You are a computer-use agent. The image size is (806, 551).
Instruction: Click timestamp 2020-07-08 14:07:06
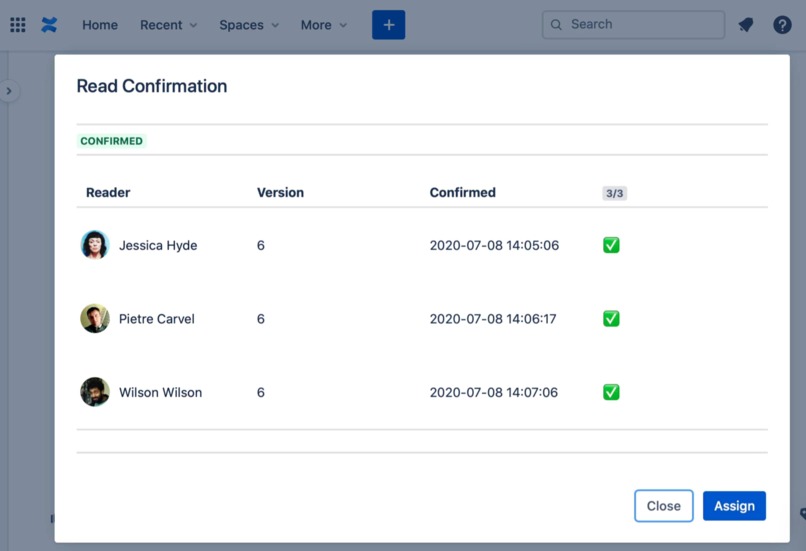493,392
